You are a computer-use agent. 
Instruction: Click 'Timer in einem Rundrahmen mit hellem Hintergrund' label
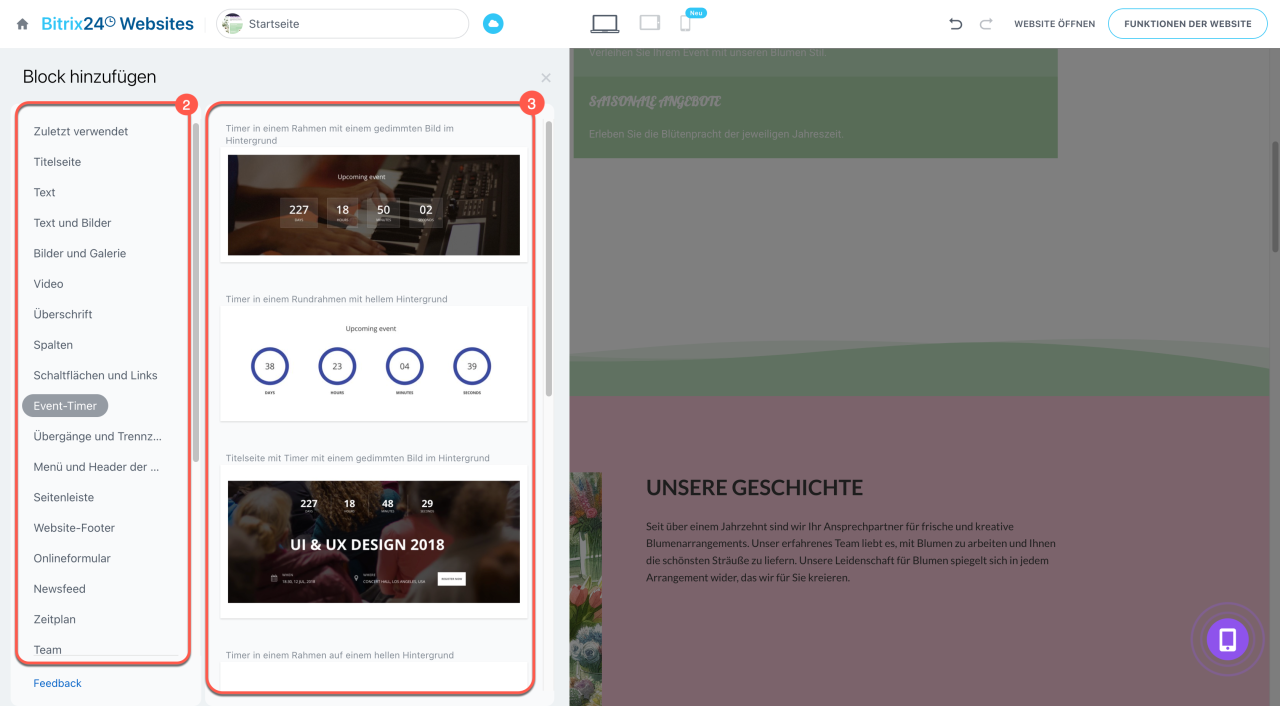pos(337,299)
